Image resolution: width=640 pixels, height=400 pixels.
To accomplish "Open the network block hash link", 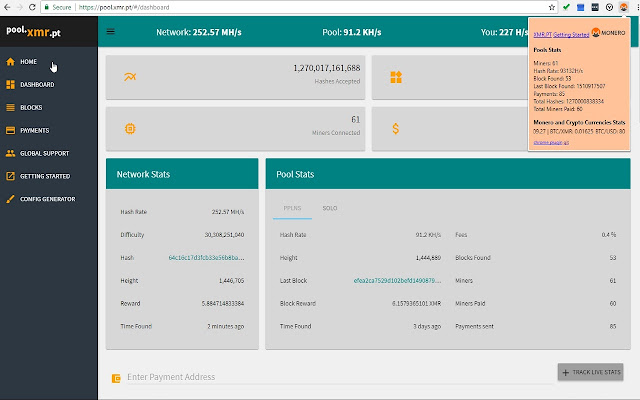I will (x=207, y=258).
